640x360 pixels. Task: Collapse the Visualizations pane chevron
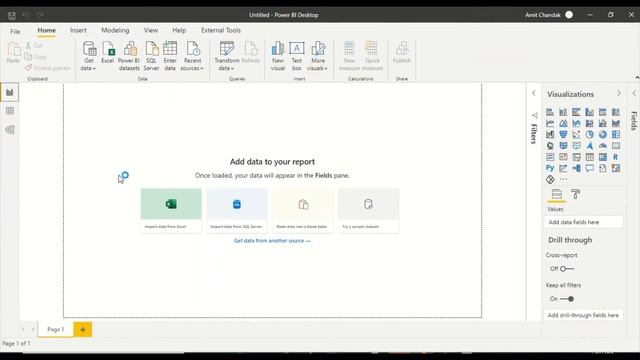pos(619,93)
